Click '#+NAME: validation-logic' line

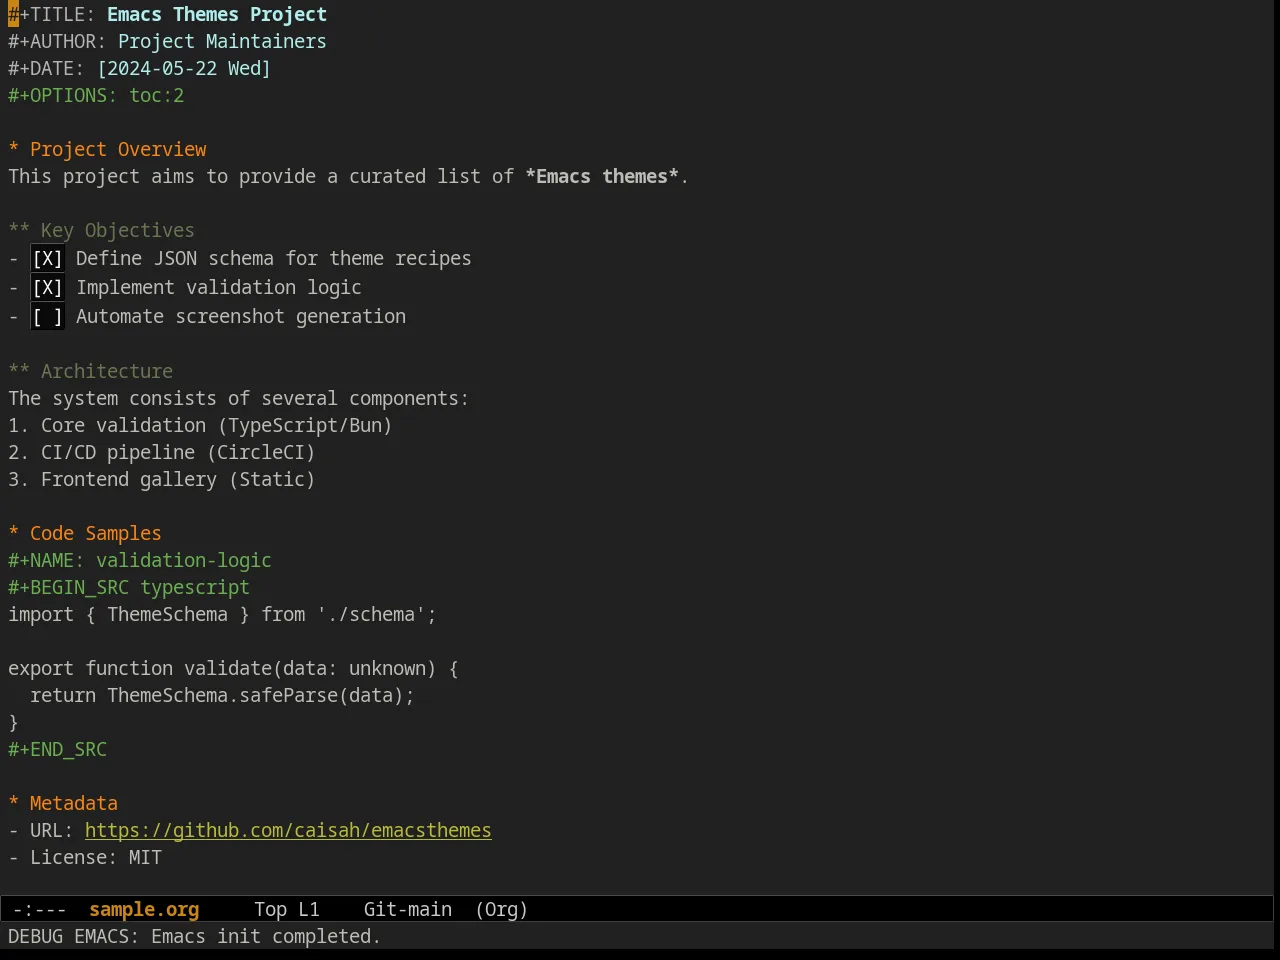140,560
